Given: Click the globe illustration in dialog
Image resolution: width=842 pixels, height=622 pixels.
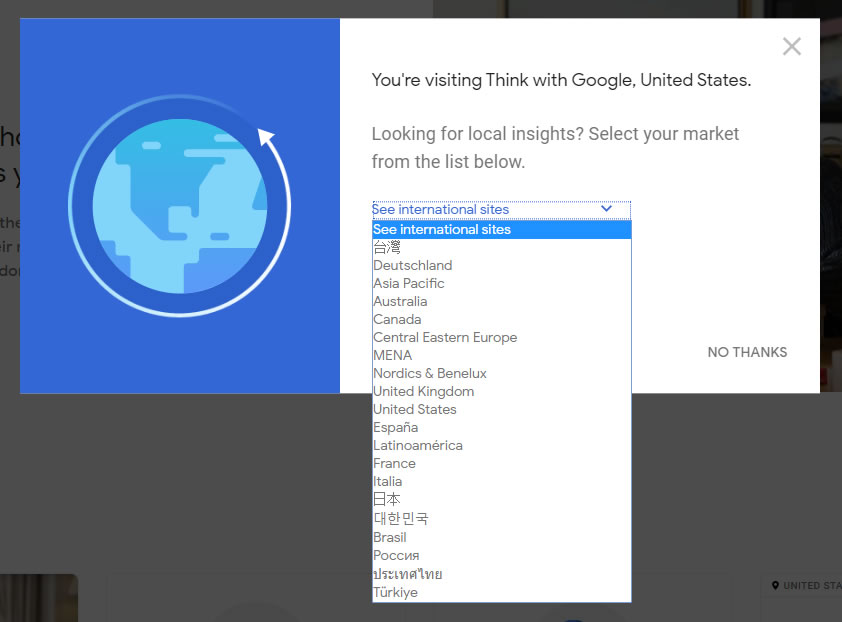Looking at the screenshot, I should [x=180, y=205].
